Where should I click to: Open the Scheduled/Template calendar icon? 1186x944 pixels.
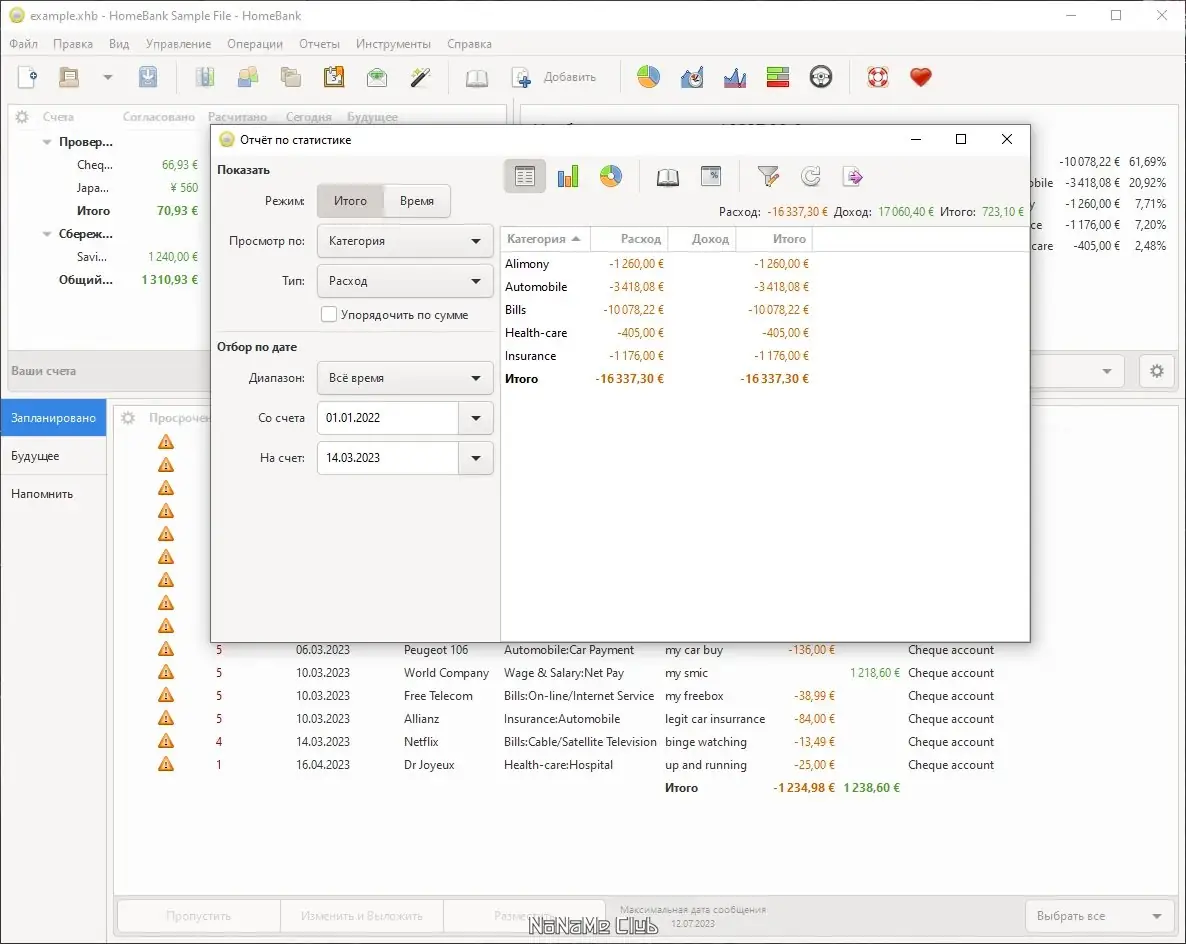tap(334, 77)
